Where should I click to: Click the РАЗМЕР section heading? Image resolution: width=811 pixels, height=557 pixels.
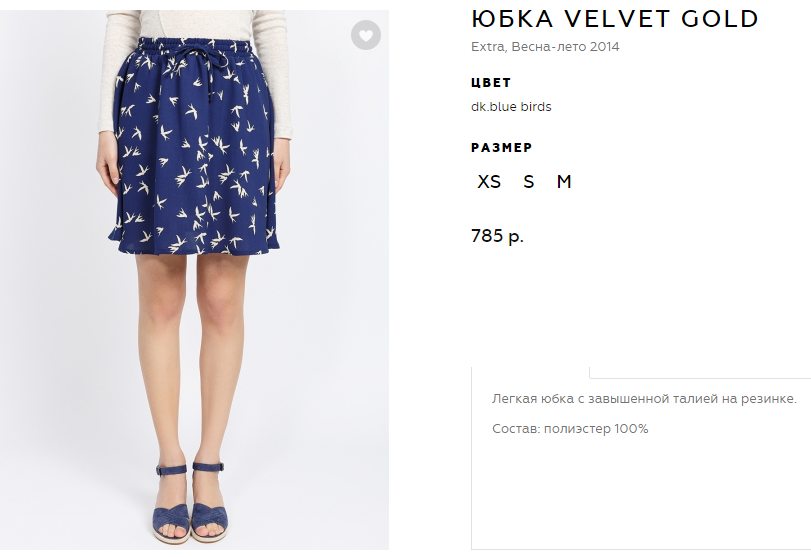[501, 147]
